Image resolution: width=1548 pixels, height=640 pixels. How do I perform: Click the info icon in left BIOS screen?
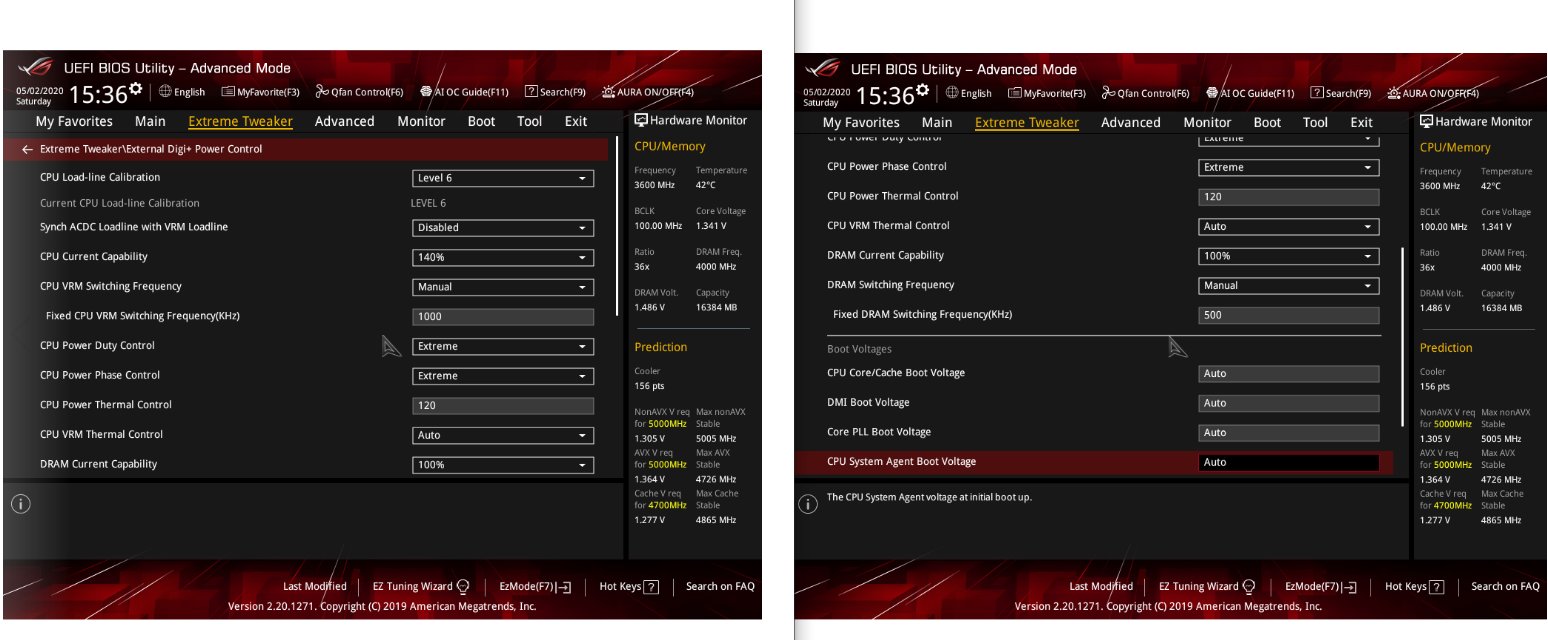tap(21, 504)
